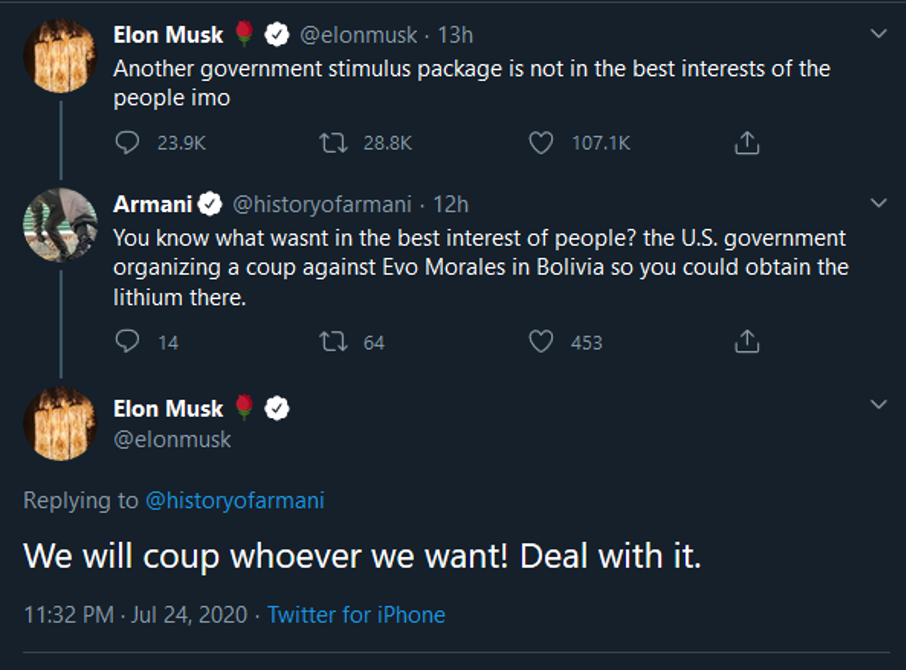The image size is (906, 670).
Task: Click the Twitter for iPhone source link
Action: 358,615
